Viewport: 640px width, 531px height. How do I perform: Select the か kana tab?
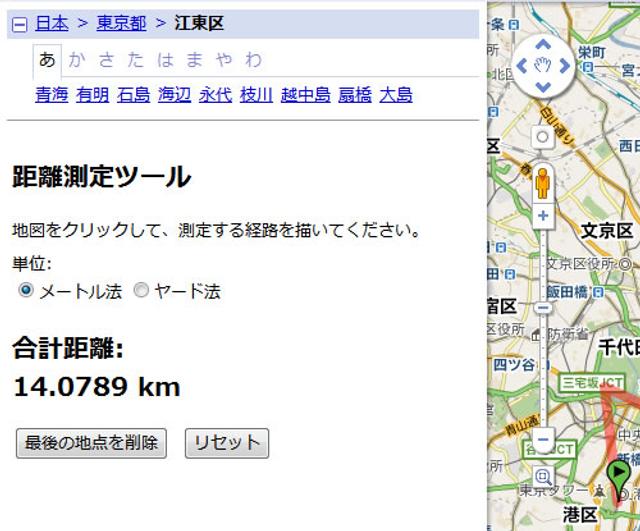click(77, 60)
